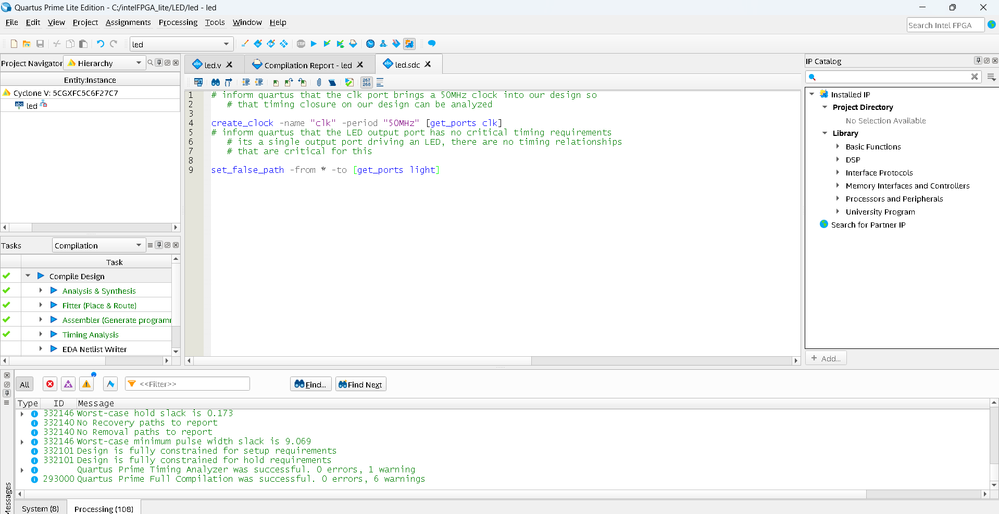Click the Stop Processing icon in toolbar
Screen dimensions: 999x514
click(301, 44)
